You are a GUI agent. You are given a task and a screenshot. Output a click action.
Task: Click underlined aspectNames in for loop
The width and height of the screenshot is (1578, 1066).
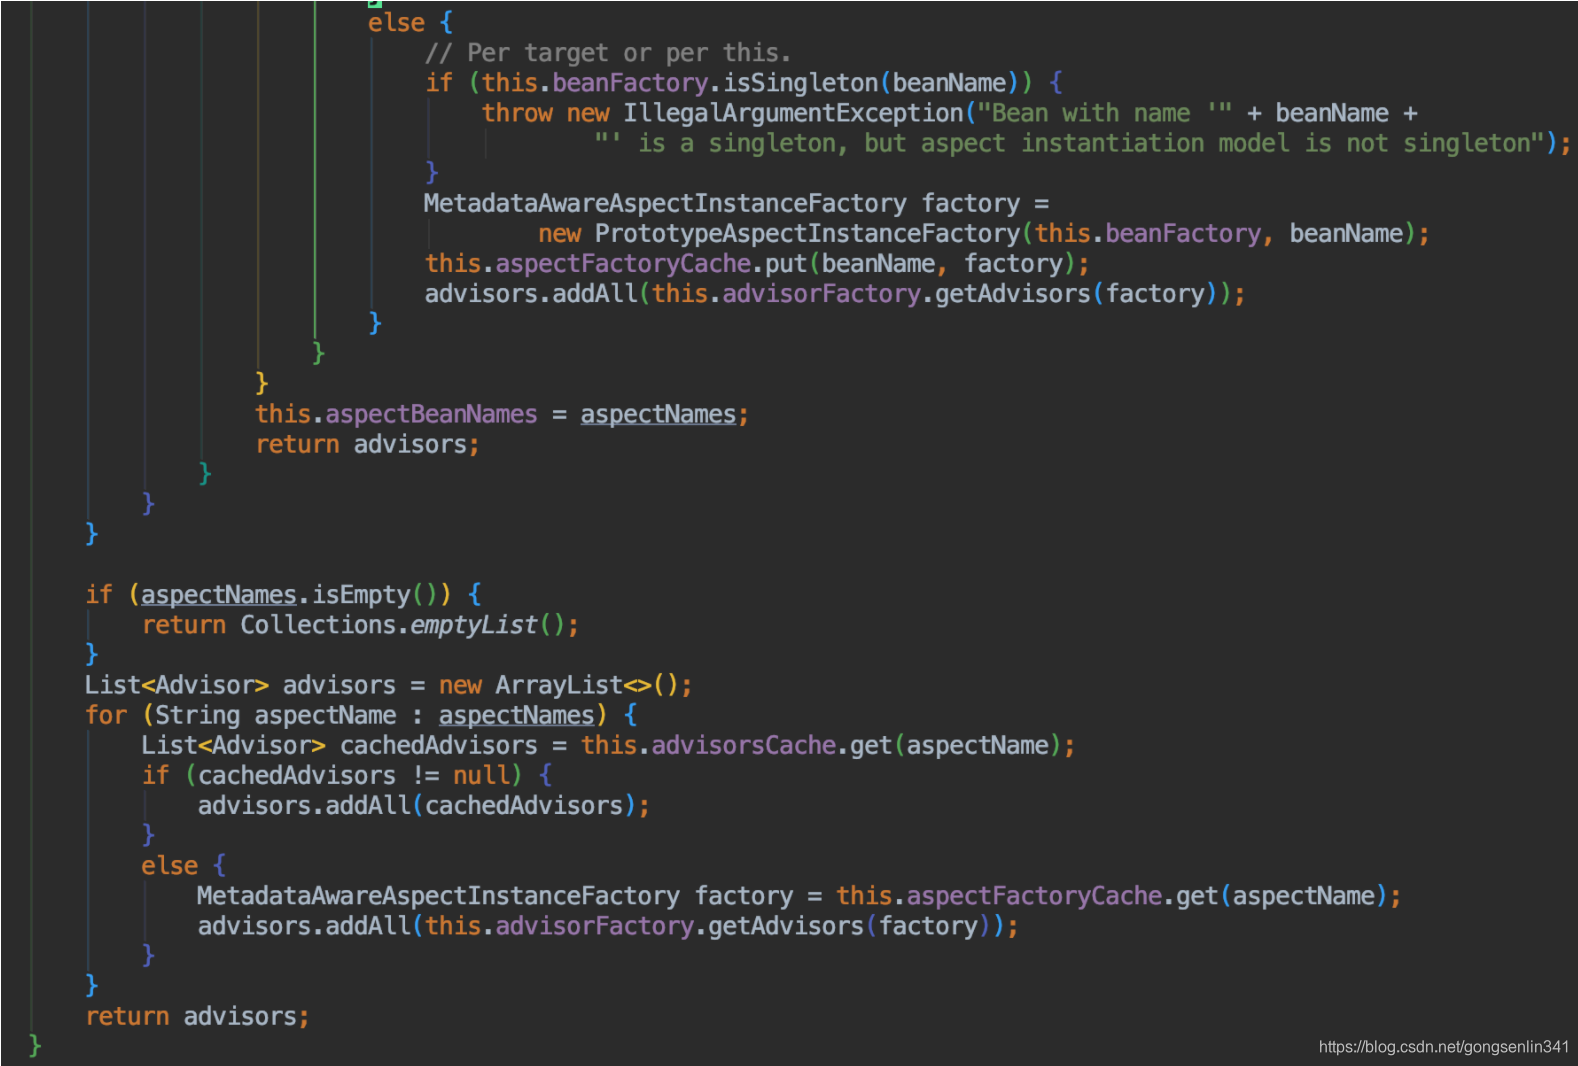coord(516,715)
